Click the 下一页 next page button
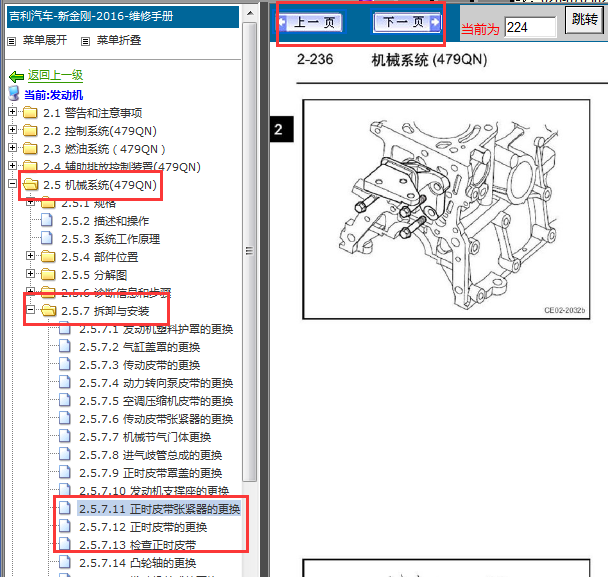The width and height of the screenshot is (608, 577). coord(406,22)
